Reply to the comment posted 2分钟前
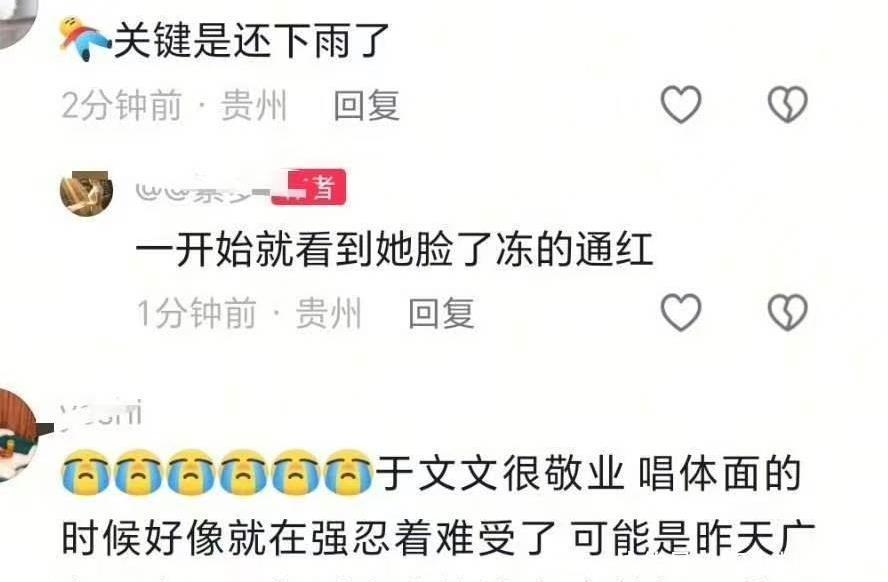This screenshot has height=582, width=888. coord(367,105)
